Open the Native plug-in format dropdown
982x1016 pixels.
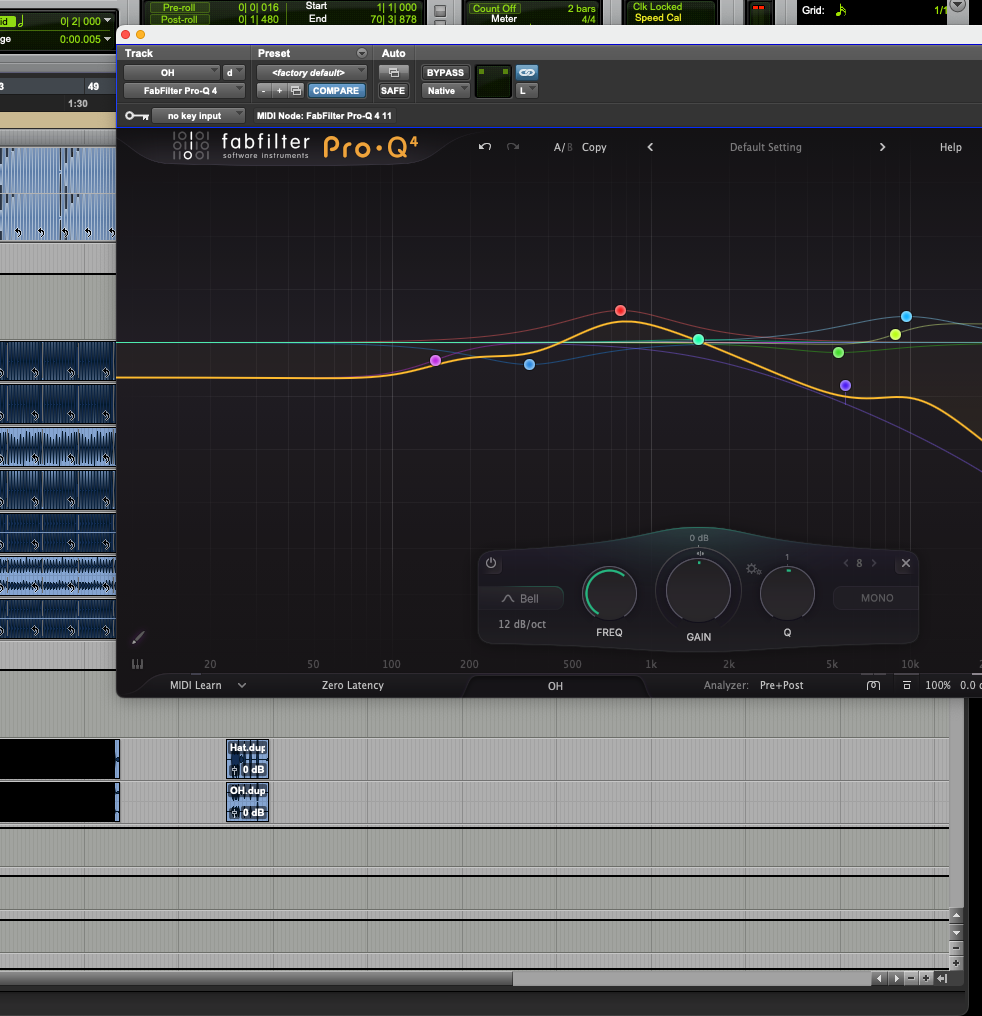(445, 91)
